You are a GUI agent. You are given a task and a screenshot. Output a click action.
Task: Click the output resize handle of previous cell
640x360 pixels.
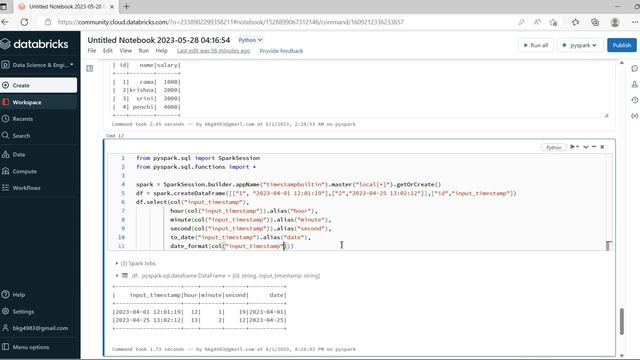(607, 116)
